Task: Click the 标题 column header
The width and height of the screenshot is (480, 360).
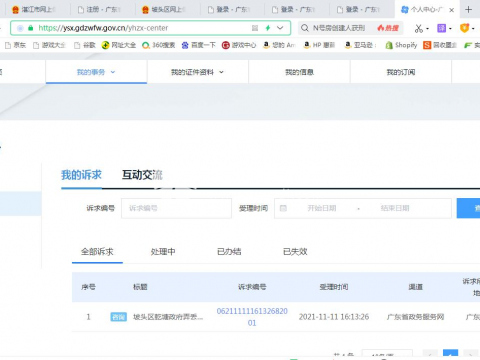Action: click(x=140, y=287)
